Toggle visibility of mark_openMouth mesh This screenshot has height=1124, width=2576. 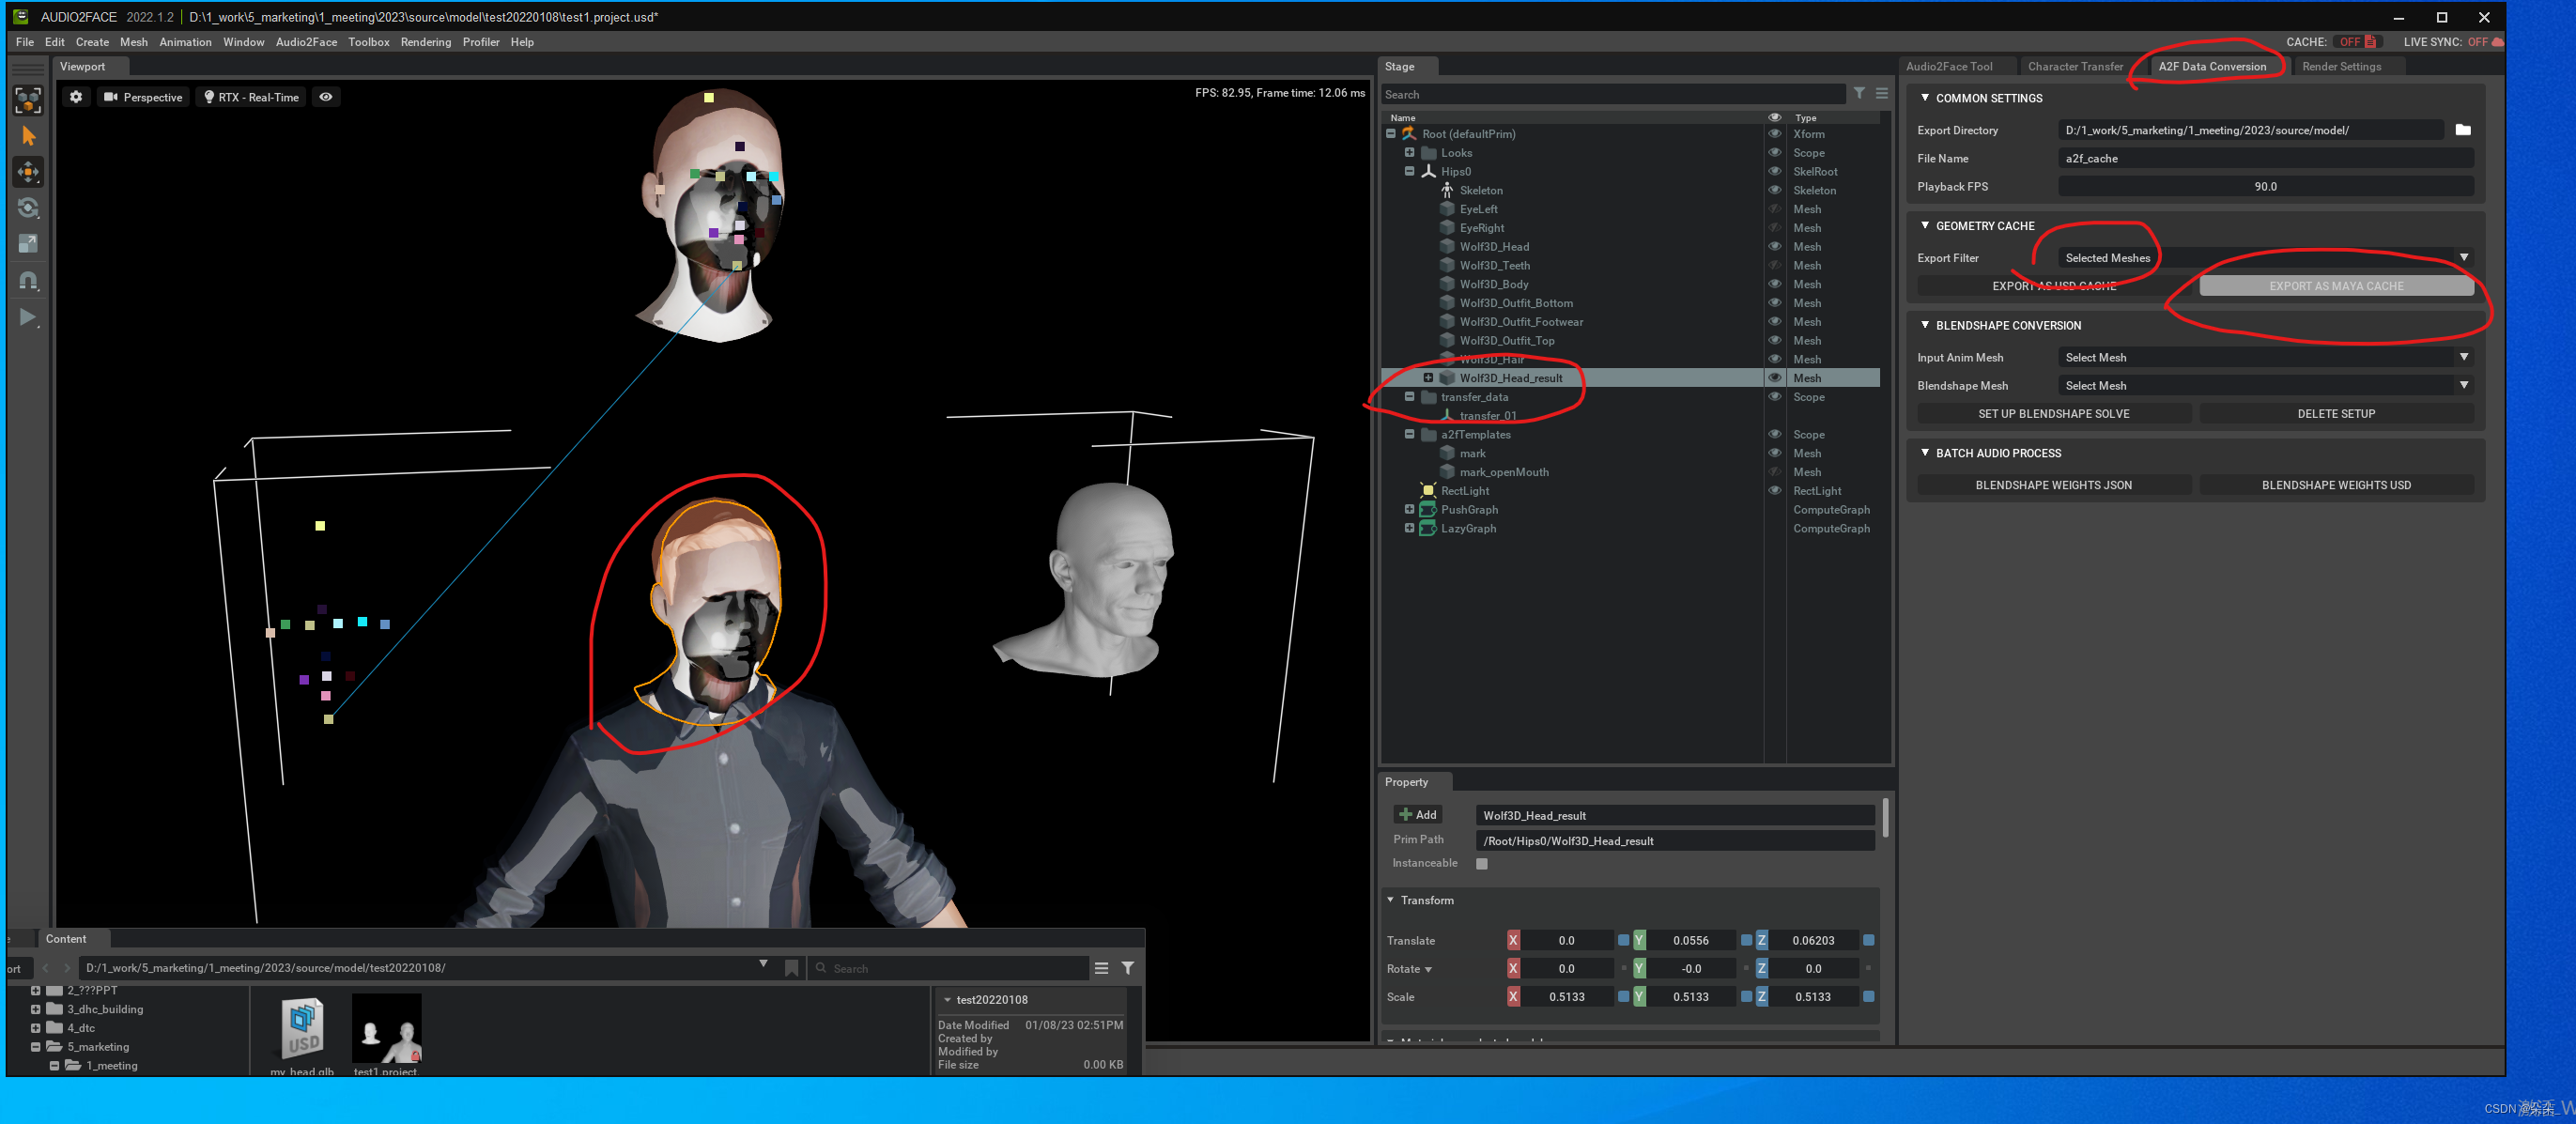click(x=1775, y=472)
